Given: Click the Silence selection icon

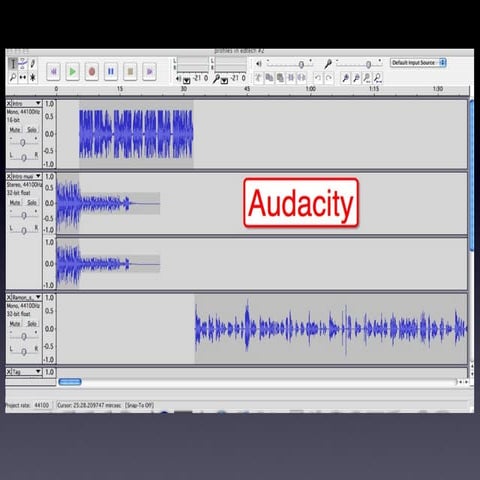Looking at the screenshot, I should [302, 78].
